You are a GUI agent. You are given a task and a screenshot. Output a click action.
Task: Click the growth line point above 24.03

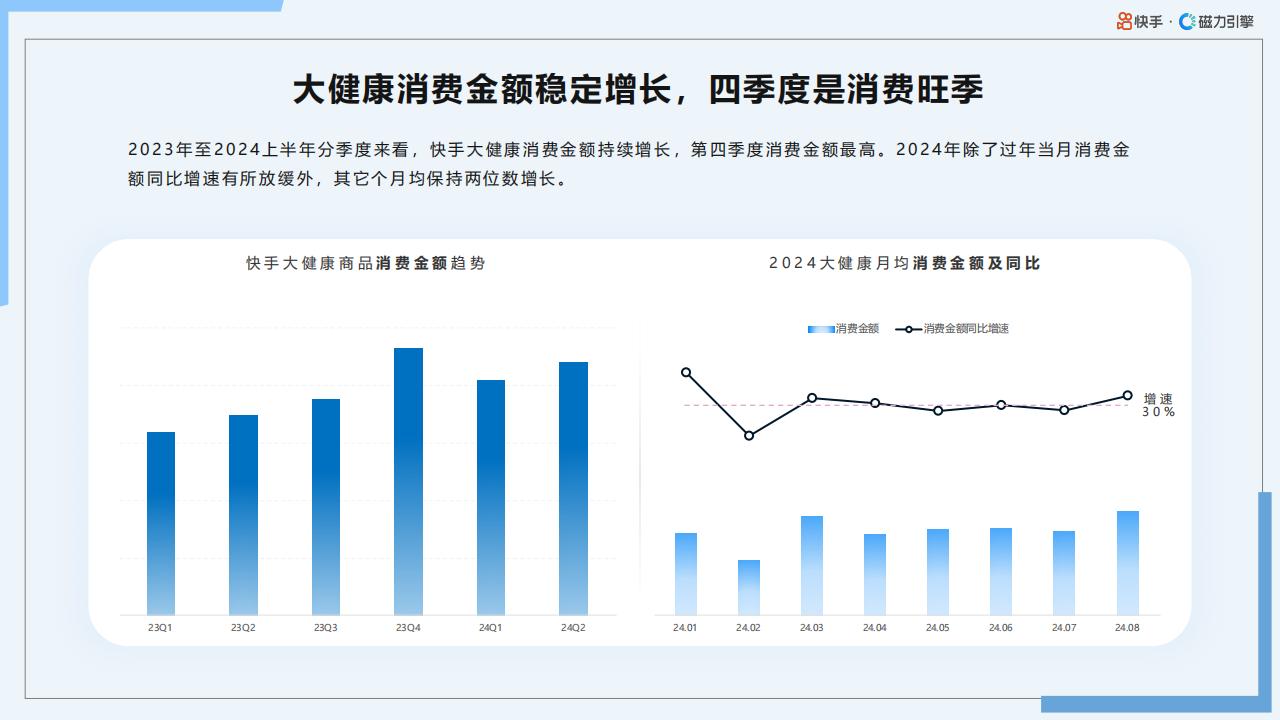point(812,398)
